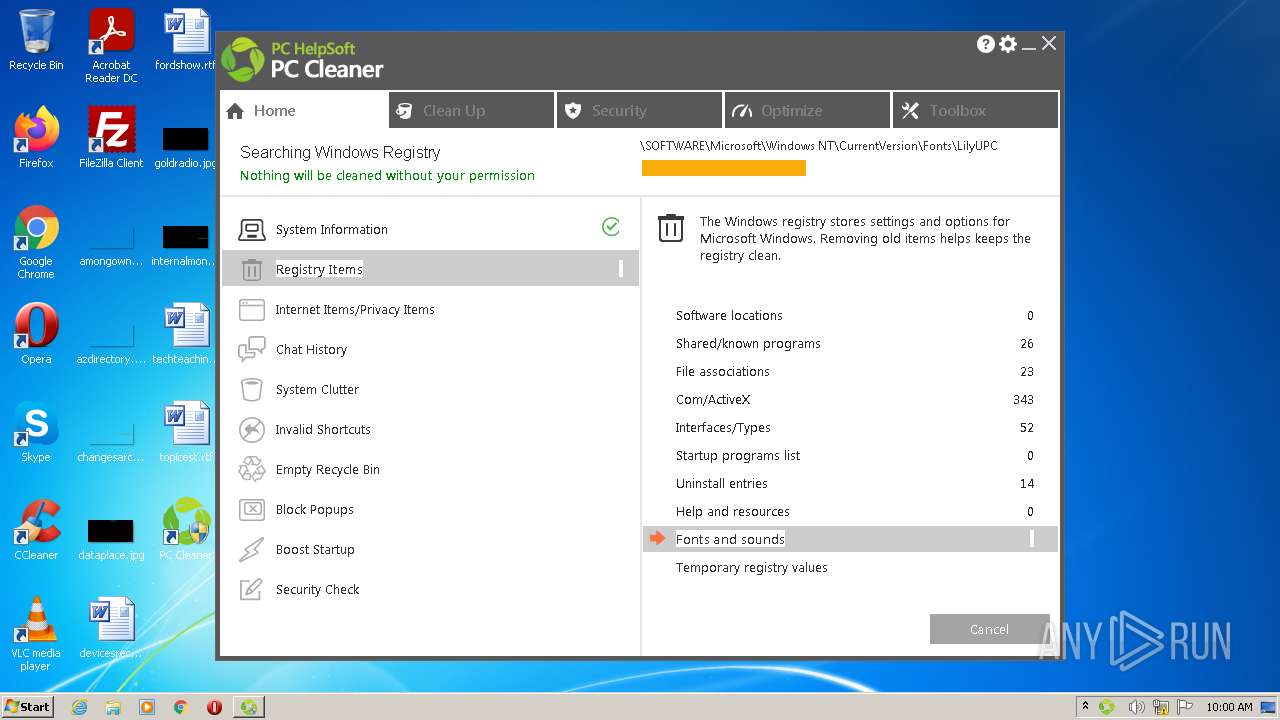Viewport: 1280px width, 720px height.
Task: Click the 'Uninstall entries' registry row
Action: [850, 484]
